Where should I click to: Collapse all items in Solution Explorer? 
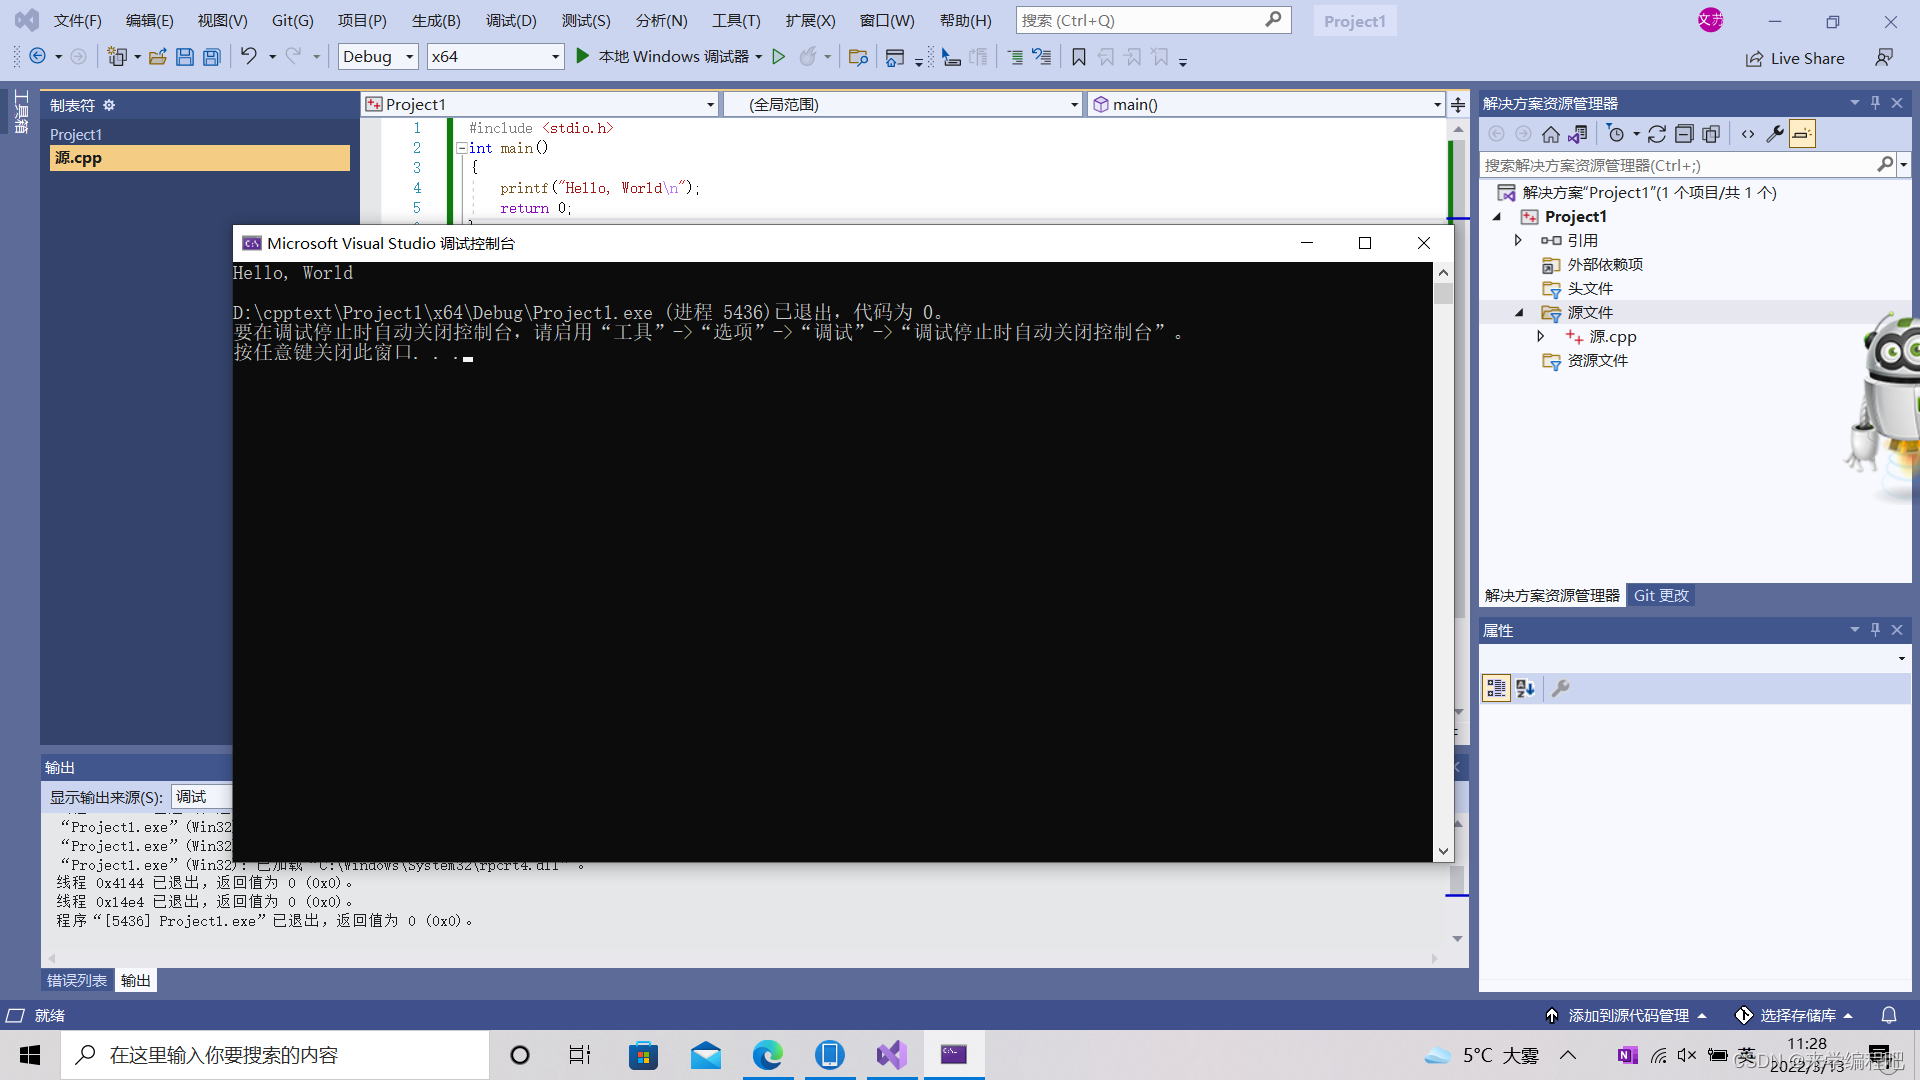click(1684, 134)
